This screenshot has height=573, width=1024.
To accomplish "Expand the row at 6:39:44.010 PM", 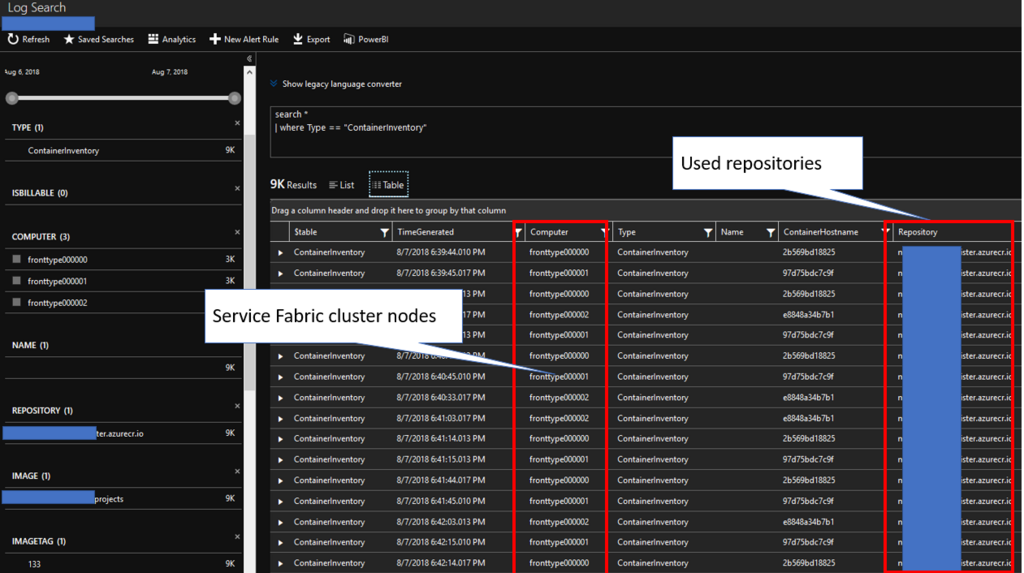I will [x=280, y=253].
